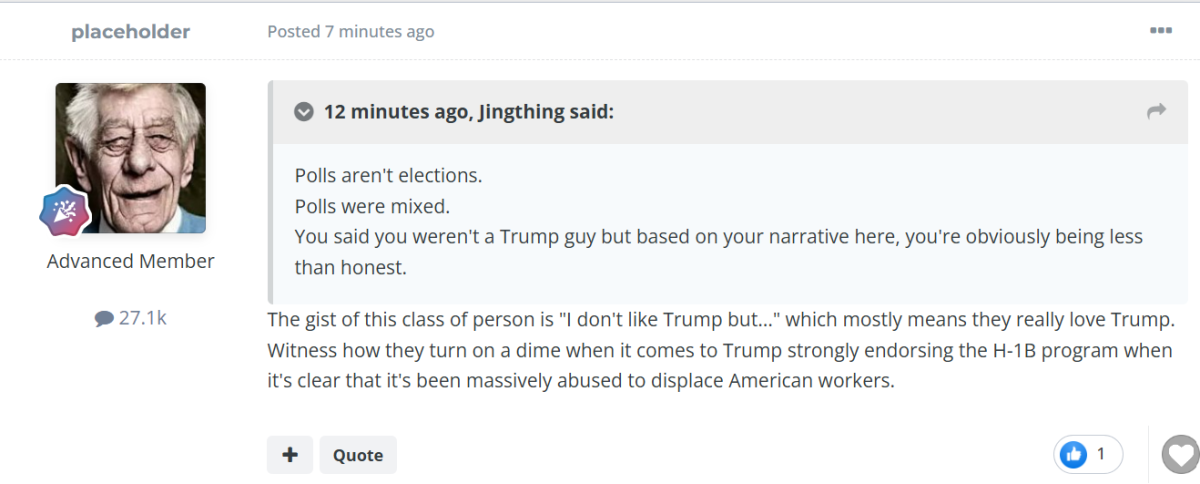Jump to the original quoted post via the arrow
The height and width of the screenshot is (484, 1200).
[1157, 111]
